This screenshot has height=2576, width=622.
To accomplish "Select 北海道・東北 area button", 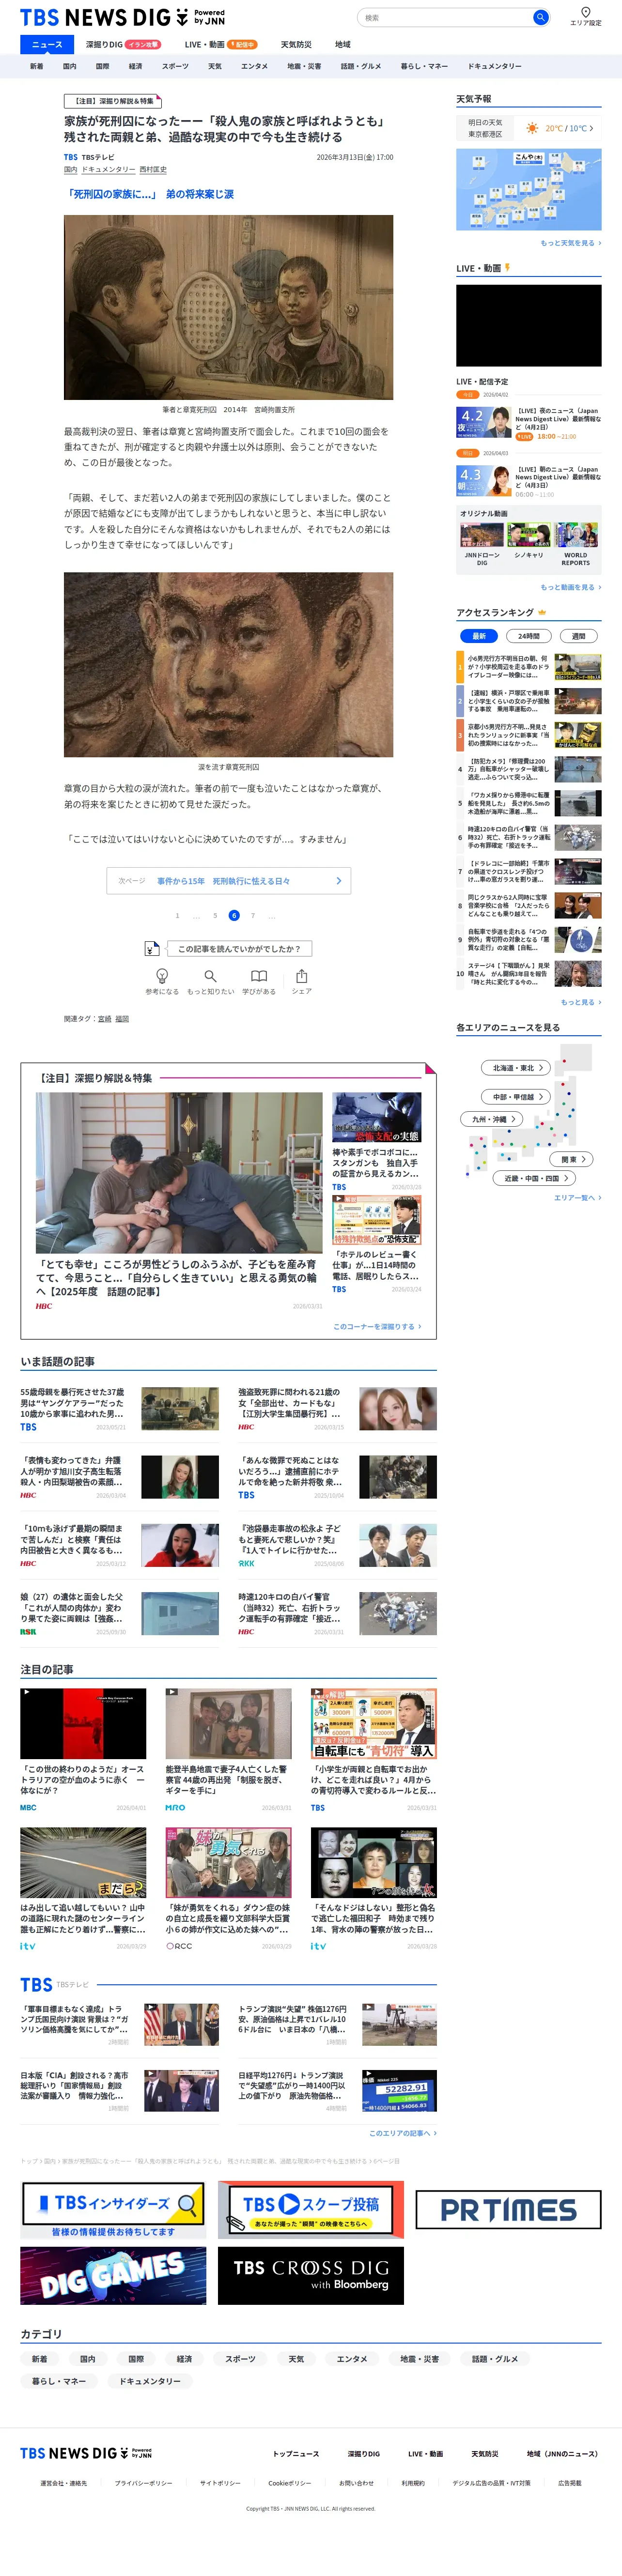I will pos(517,1068).
